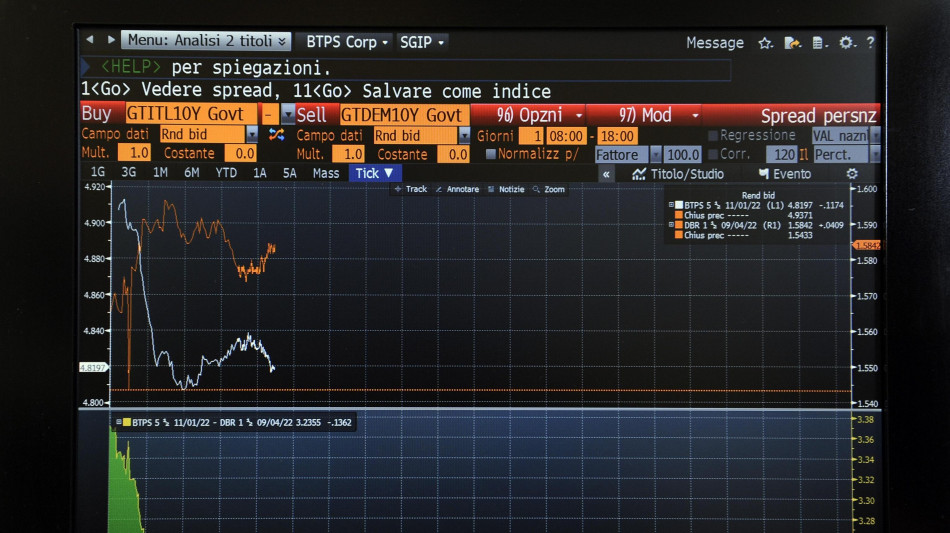Viewport: 950px width, 533px height.
Task: Click the 18:00 end time field
Action: click(617, 136)
